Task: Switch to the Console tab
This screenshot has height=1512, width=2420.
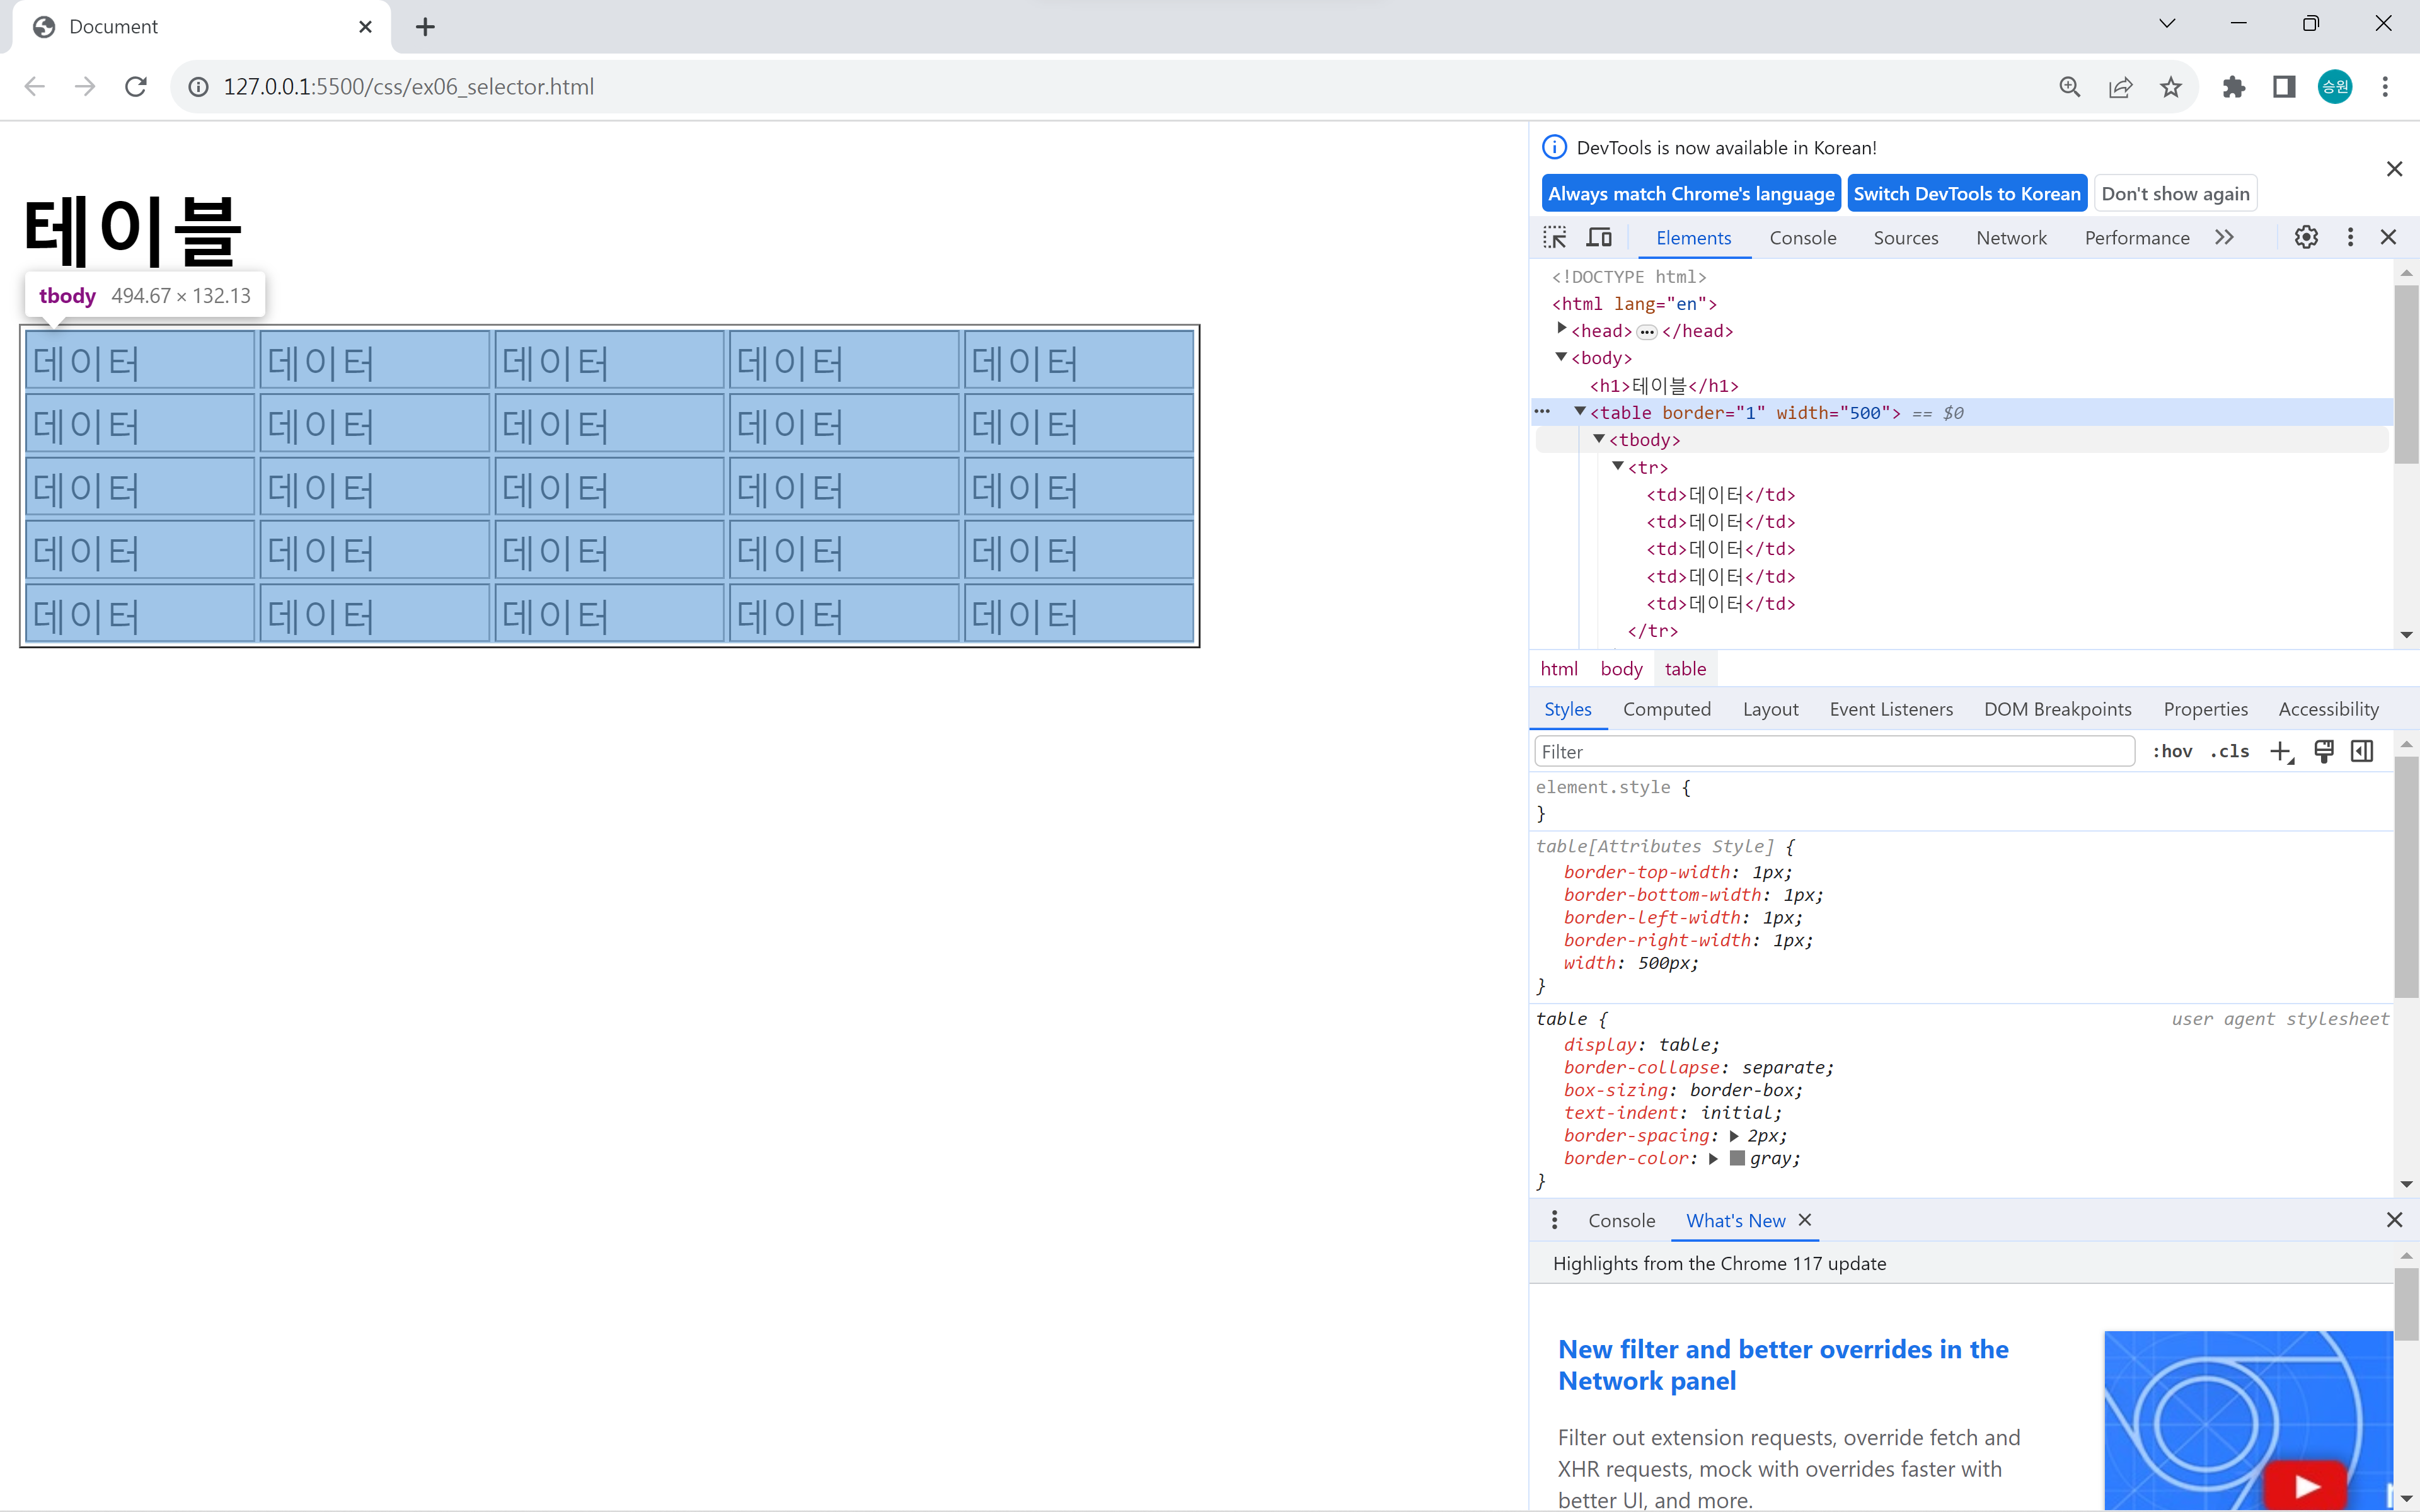Action: coord(1802,238)
